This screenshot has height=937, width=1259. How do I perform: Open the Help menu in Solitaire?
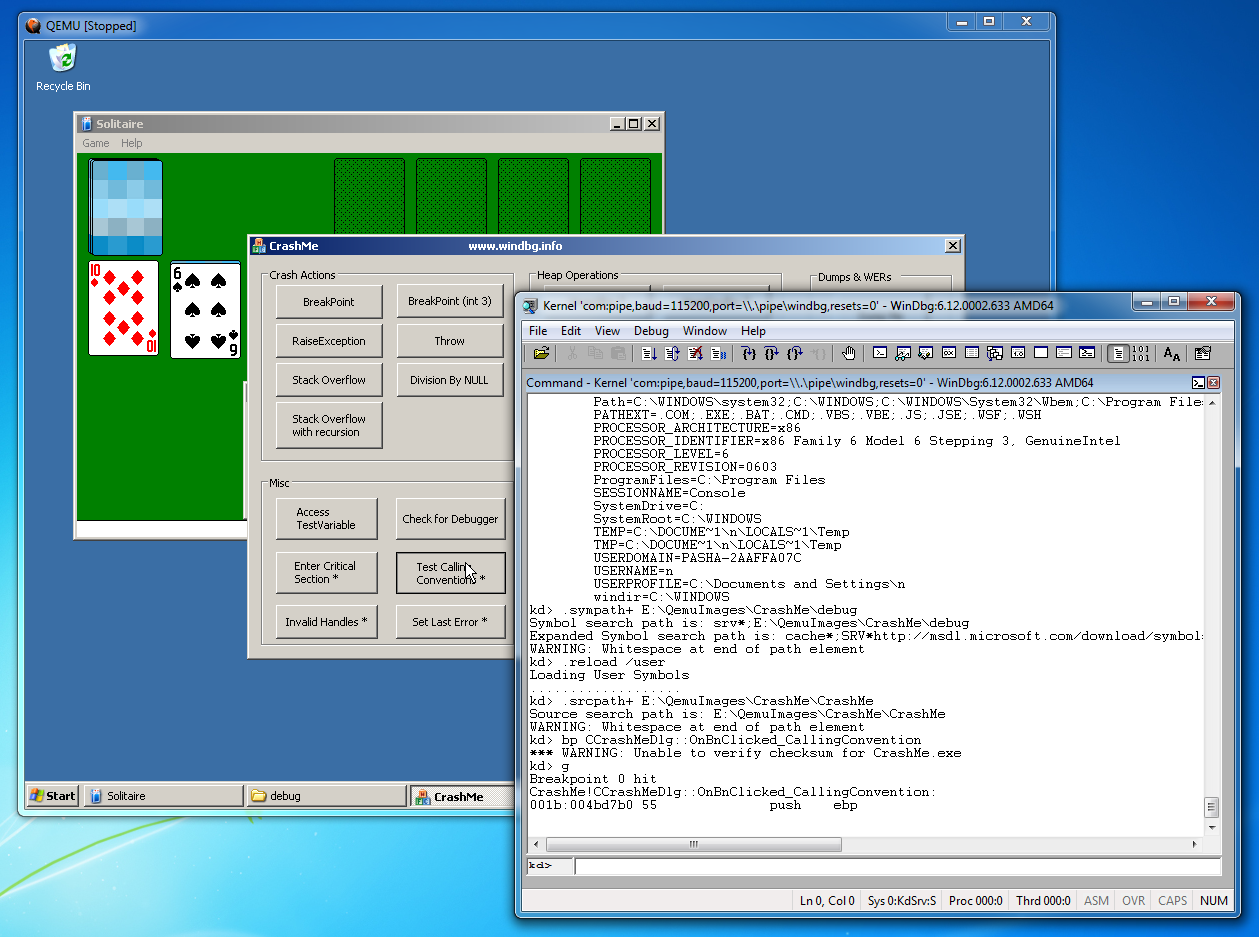[132, 143]
